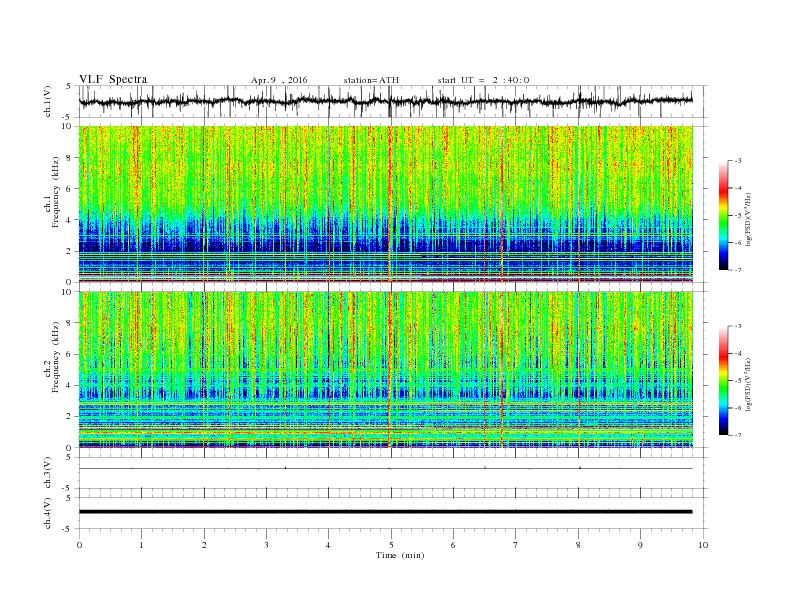The height and width of the screenshot is (612, 792).
Task: Click the date label 'Apr. 9, 2016'
Action: 279,80
